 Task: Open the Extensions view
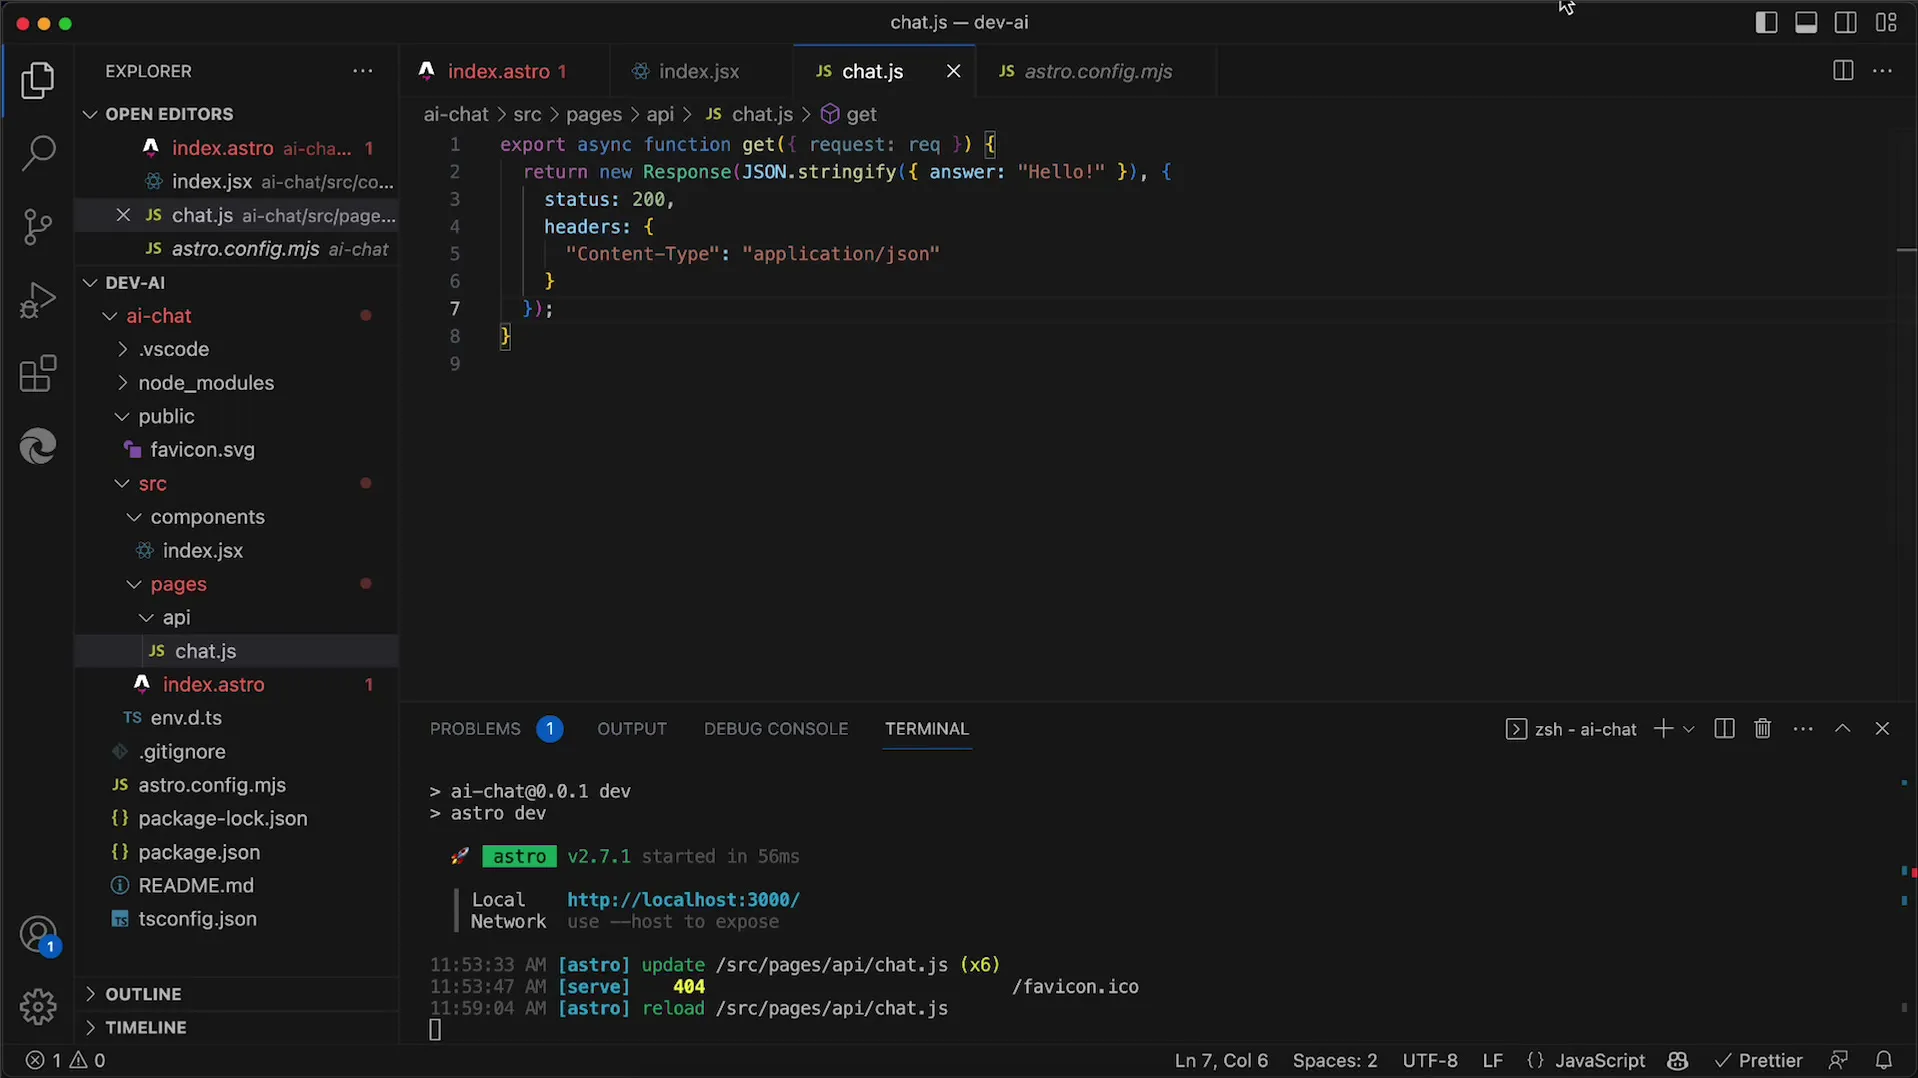point(38,374)
